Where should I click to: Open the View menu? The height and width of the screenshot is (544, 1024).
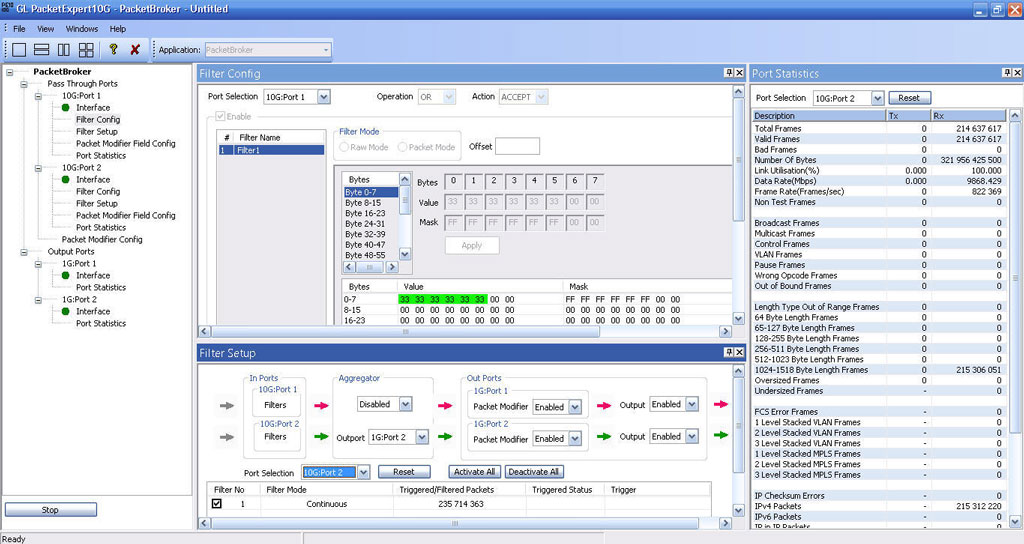(x=46, y=29)
